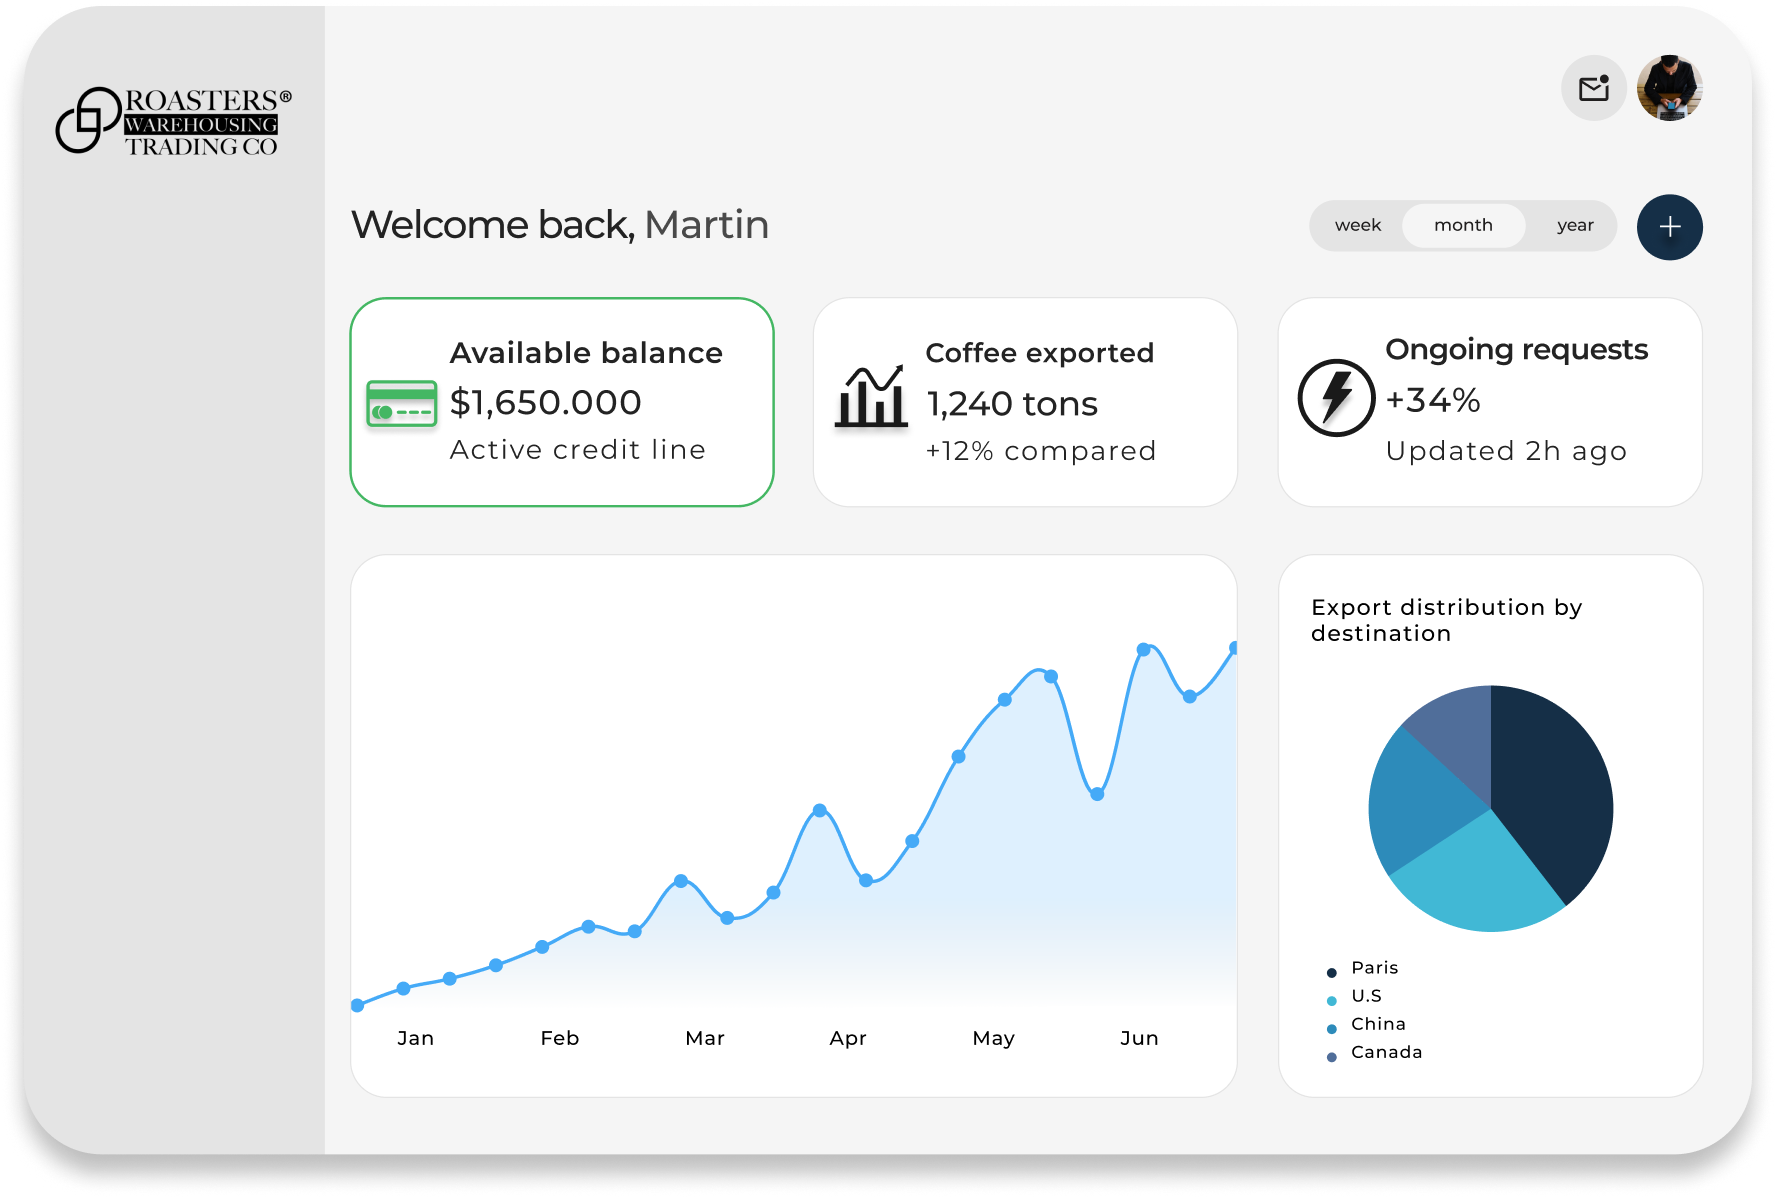Select the Jan axis label on the chart
The width and height of the screenshot is (1776, 1197).
pos(415,1038)
